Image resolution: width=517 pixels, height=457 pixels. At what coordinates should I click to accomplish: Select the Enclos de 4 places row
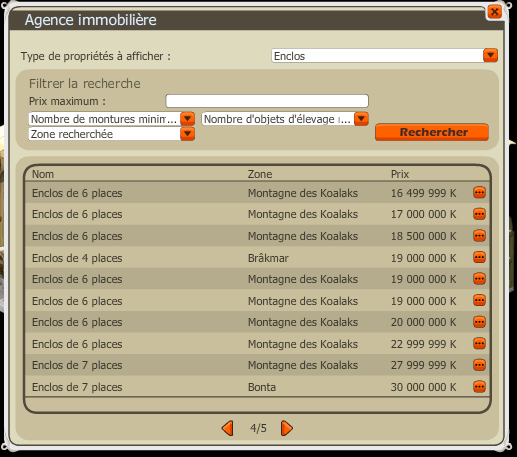[x=257, y=258]
